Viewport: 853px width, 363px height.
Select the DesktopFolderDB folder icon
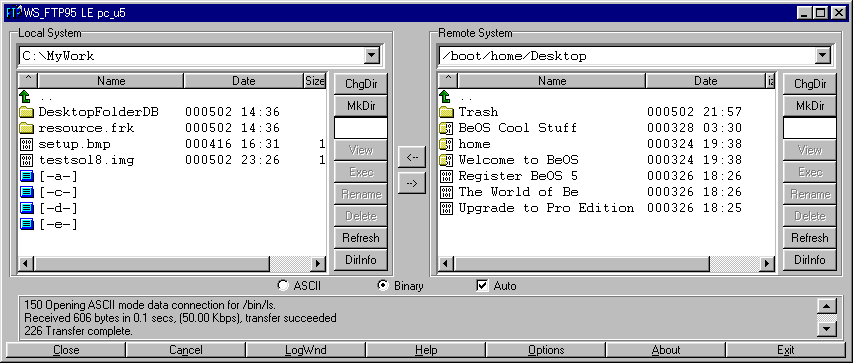tap(27, 112)
